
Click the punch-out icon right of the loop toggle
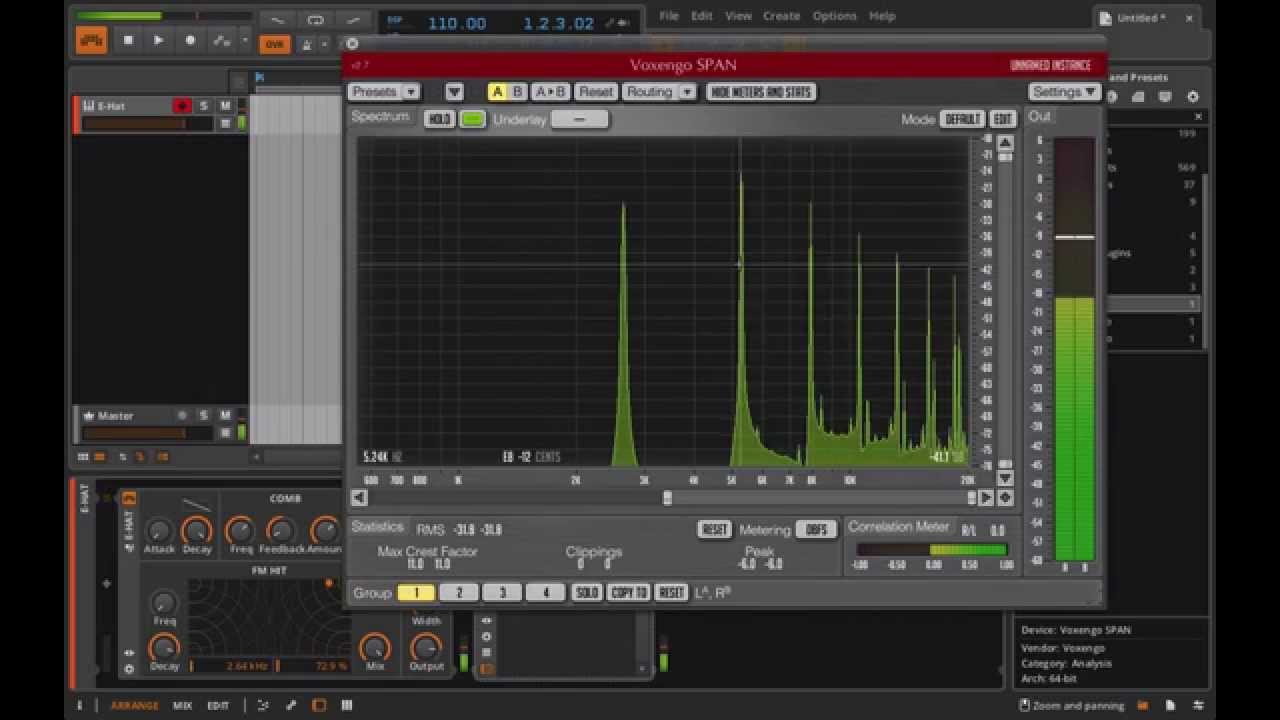point(353,20)
